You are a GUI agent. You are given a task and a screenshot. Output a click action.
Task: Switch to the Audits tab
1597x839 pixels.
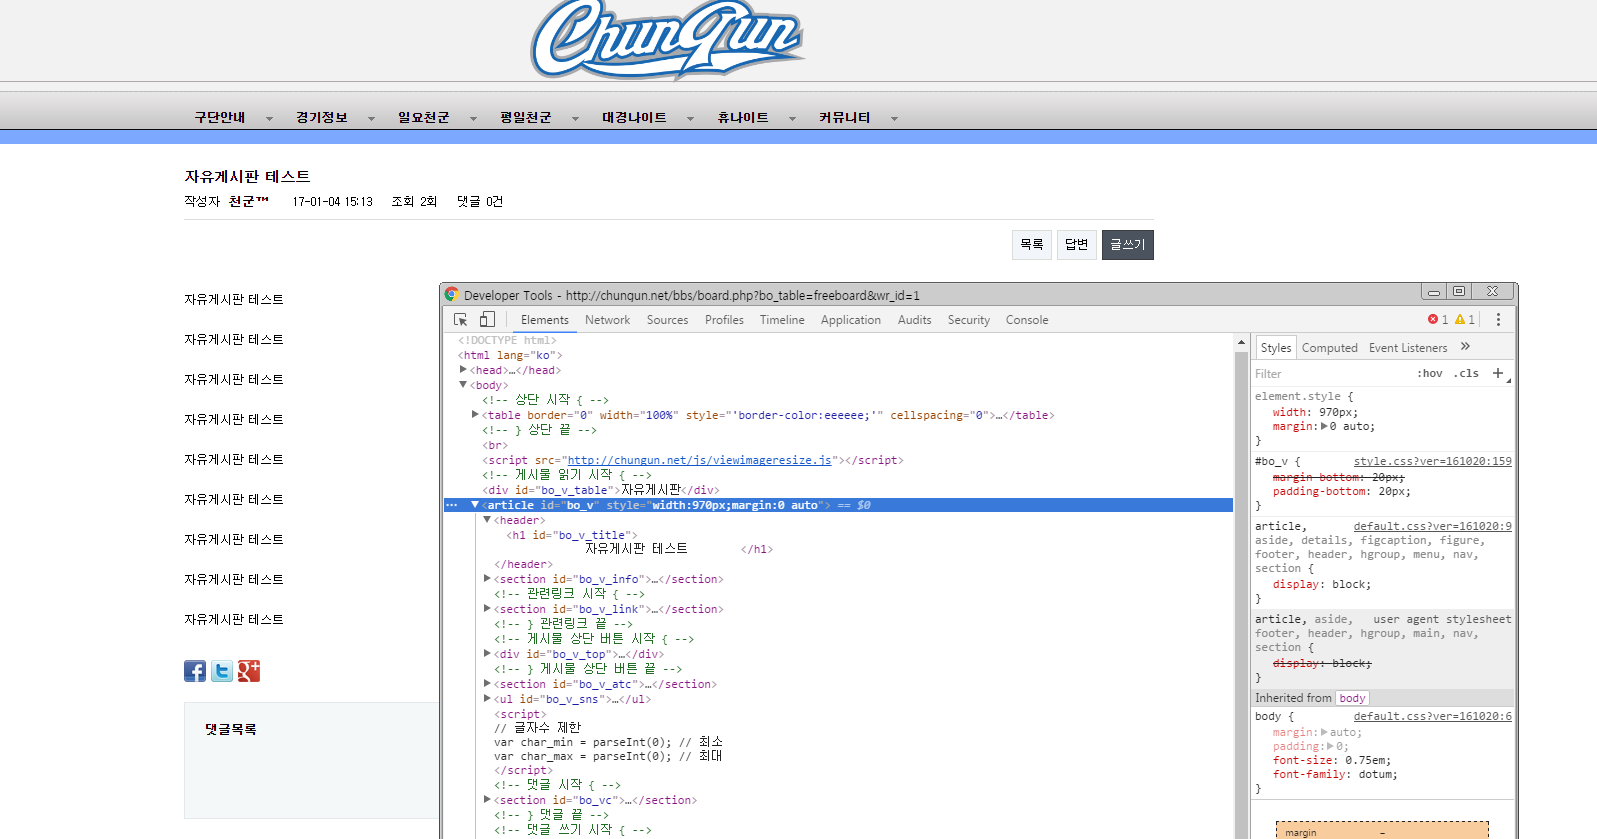click(x=914, y=320)
